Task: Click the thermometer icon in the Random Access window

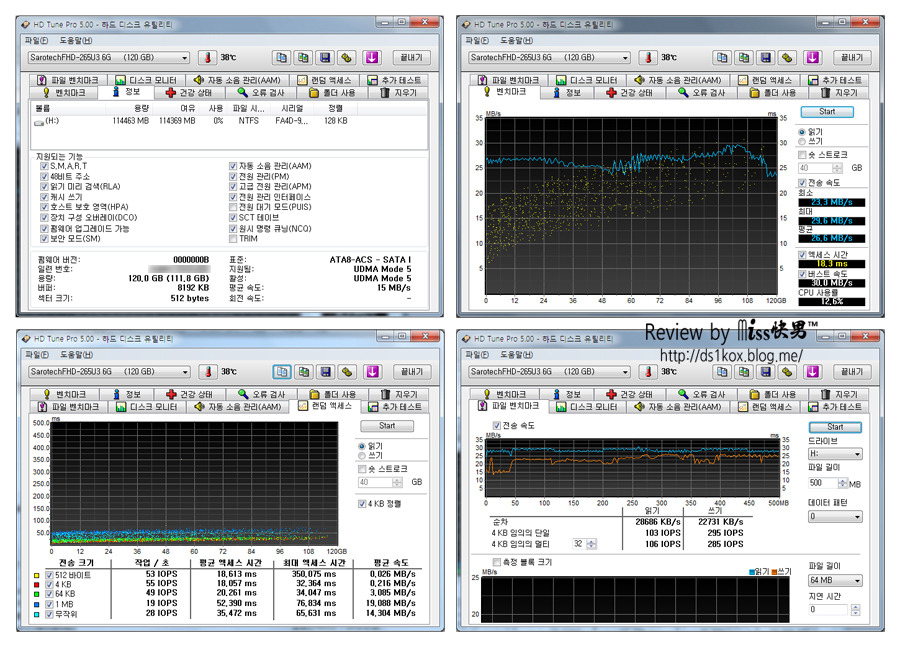Action: pos(208,372)
